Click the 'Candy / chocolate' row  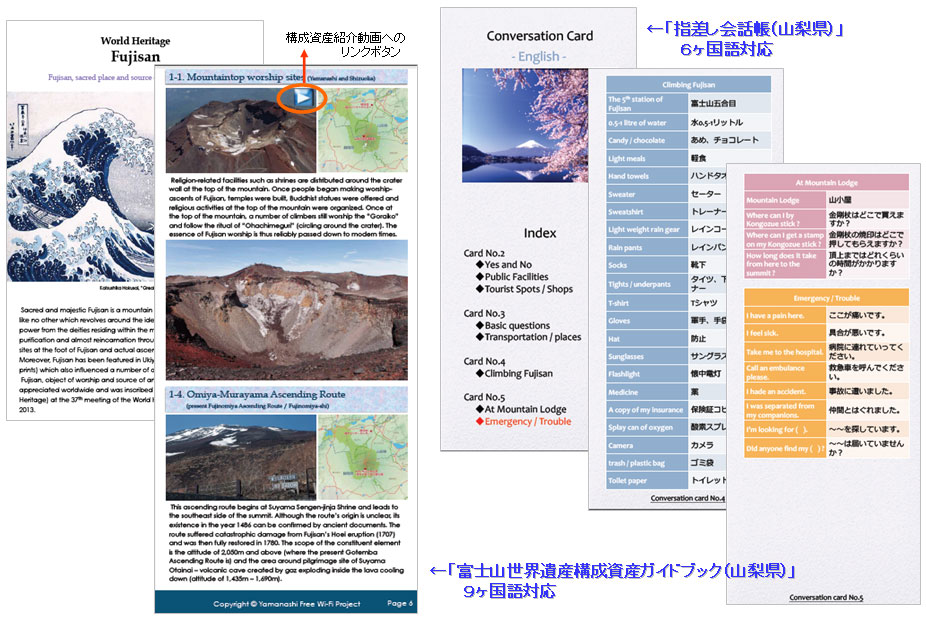688,140
